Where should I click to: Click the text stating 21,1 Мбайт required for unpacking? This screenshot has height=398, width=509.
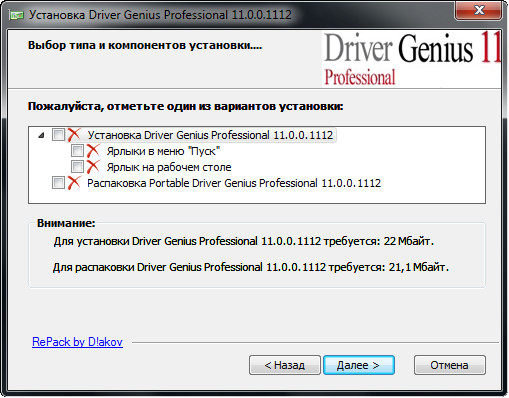tap(251, 267)
